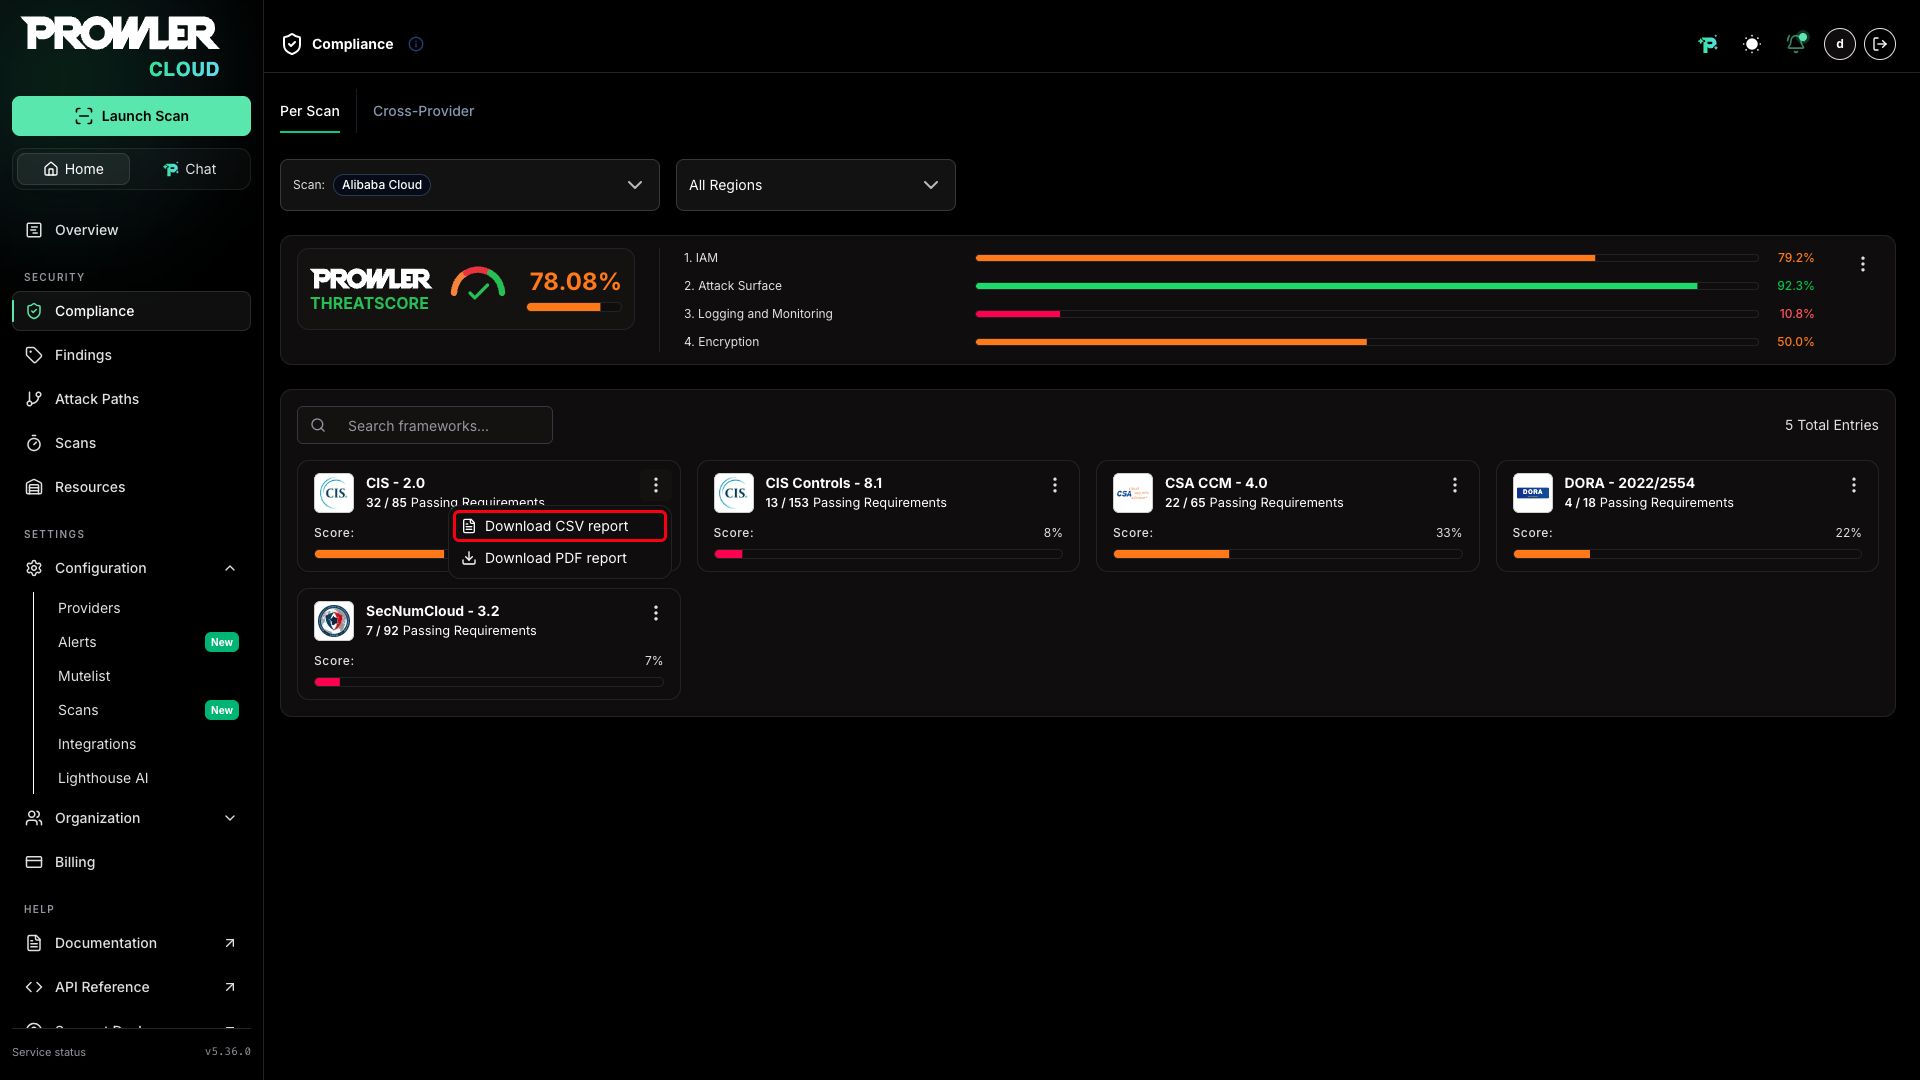The height and width of the screenshot is (1080, 1920).
Task: Click the Prowler Cloud logo
Action: click(121, 47)
